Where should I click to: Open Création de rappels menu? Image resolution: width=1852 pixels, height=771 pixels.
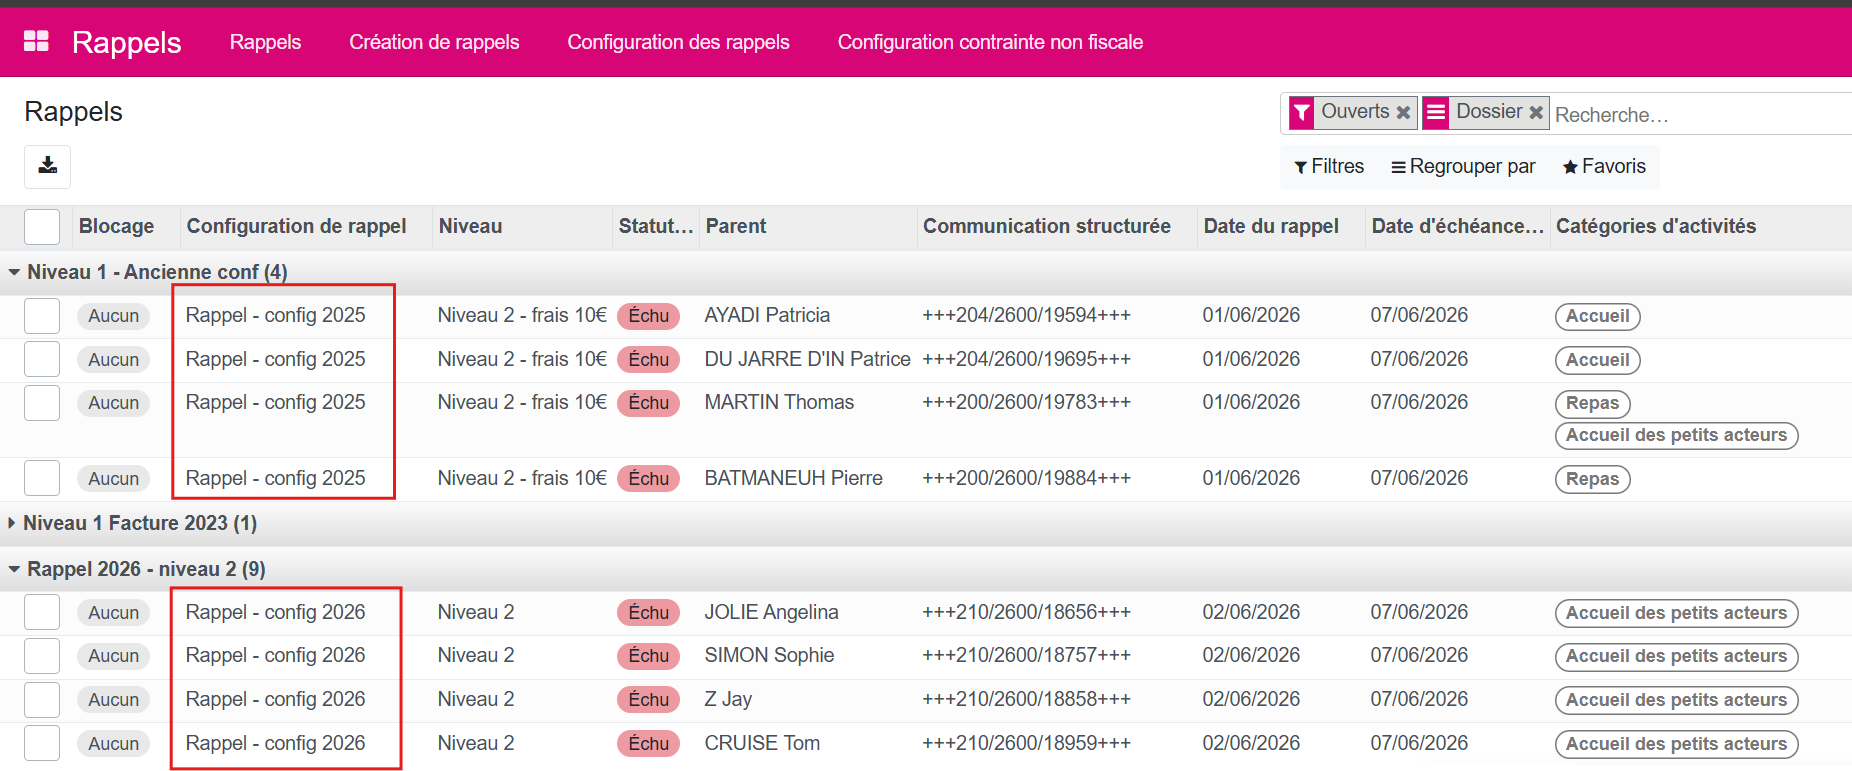tap(434, 42)
